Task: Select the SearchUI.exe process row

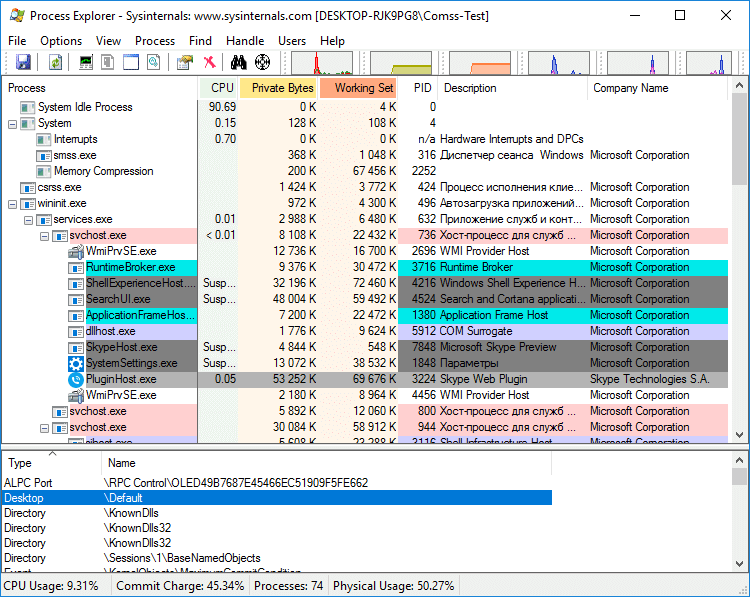Action: [x=366, y=300]
